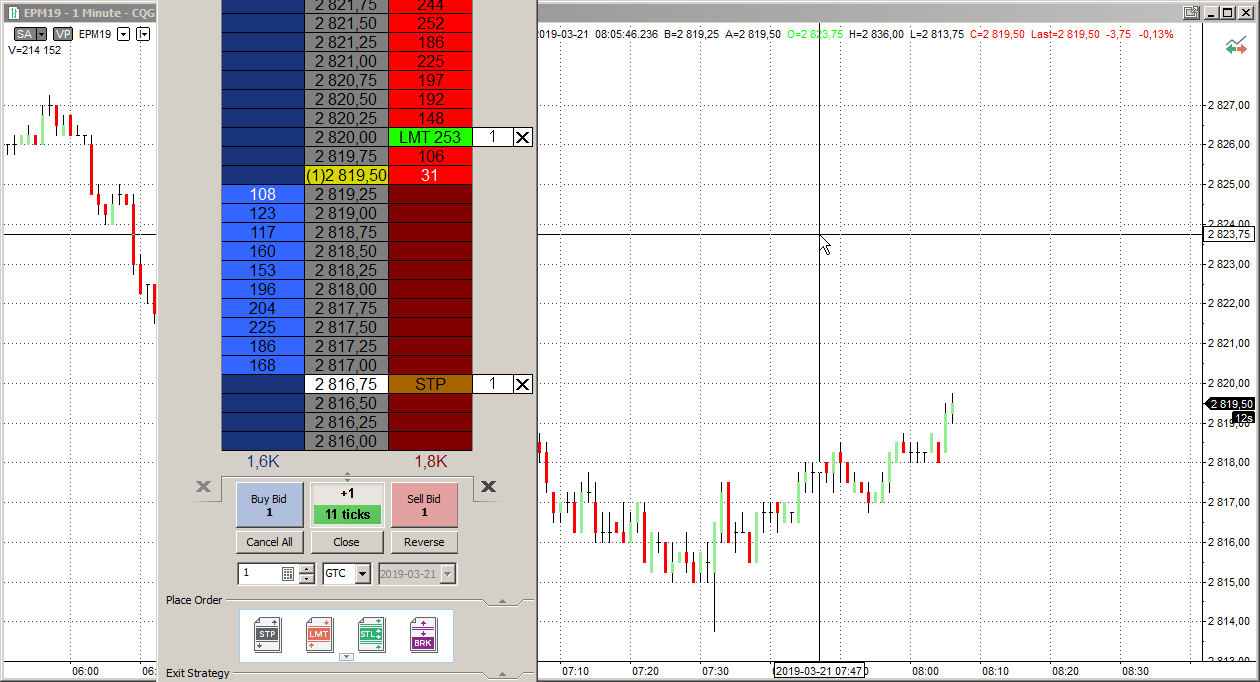Click price cell 2 820,00 in ladder

346,137
